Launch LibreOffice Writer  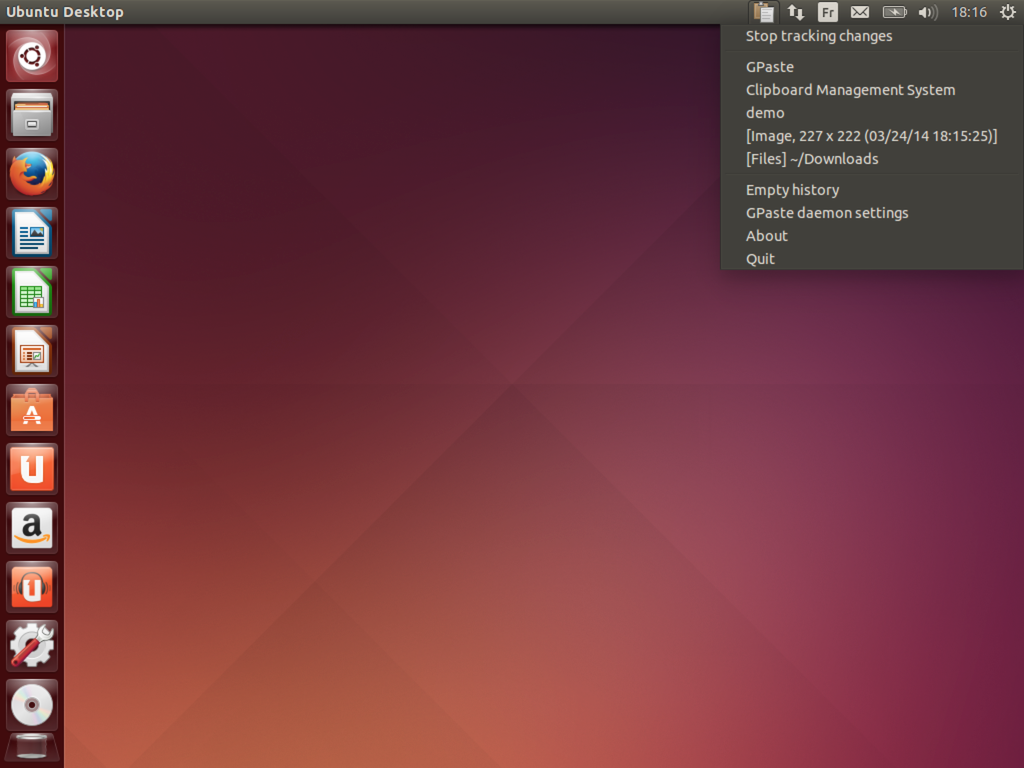(x=32, y=233)
